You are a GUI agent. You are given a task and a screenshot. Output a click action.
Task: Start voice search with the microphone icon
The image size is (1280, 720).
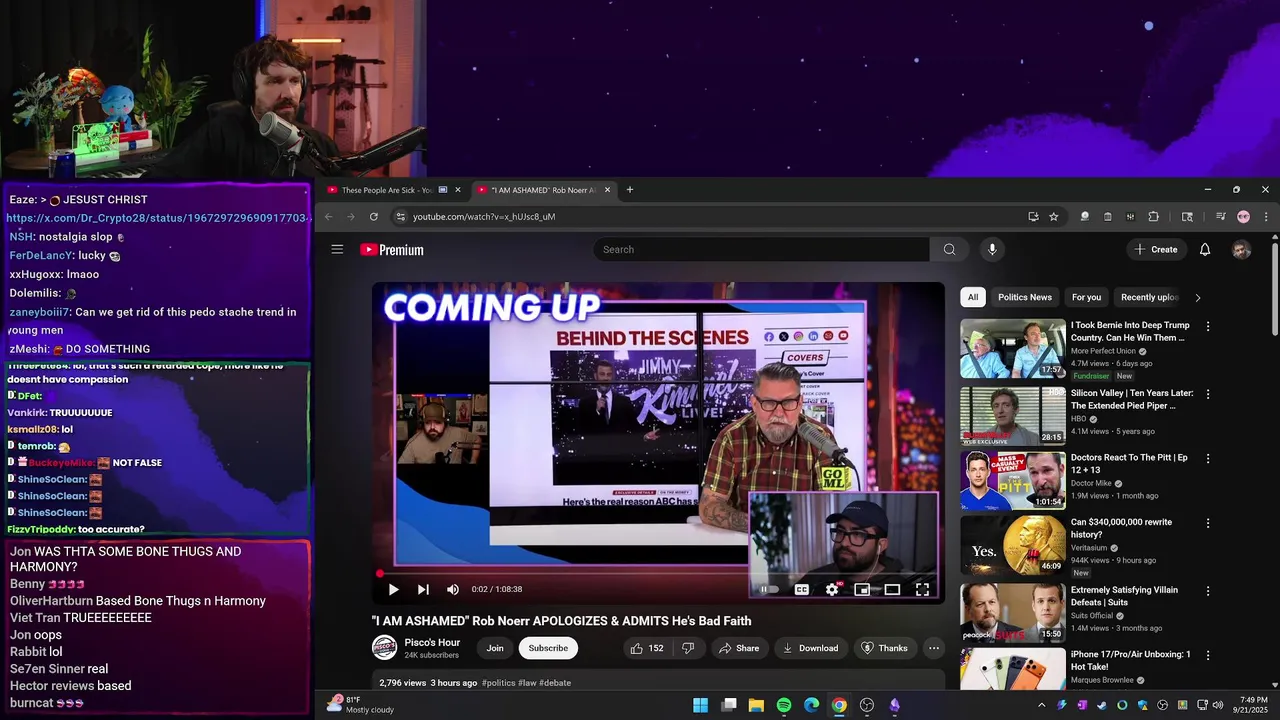pos(992,249)
